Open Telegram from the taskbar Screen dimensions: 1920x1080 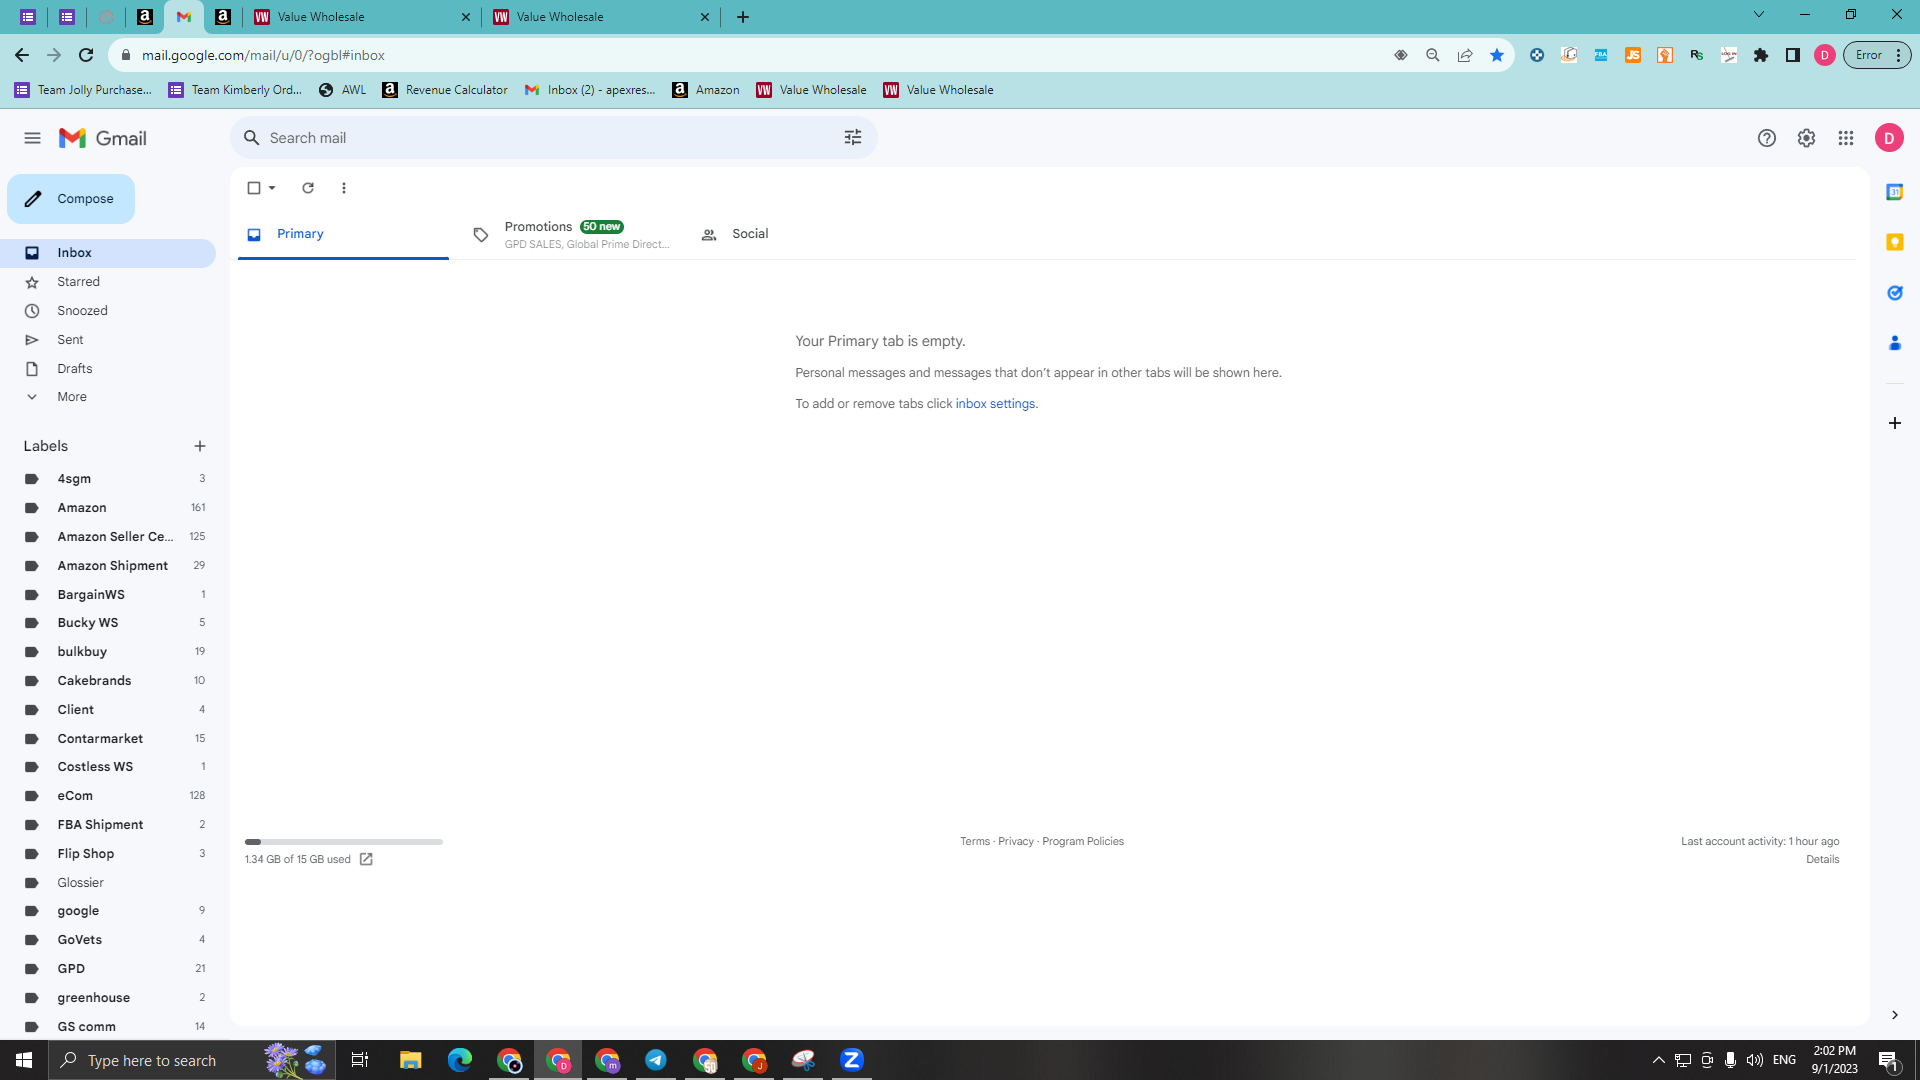tap(656, 1060)
